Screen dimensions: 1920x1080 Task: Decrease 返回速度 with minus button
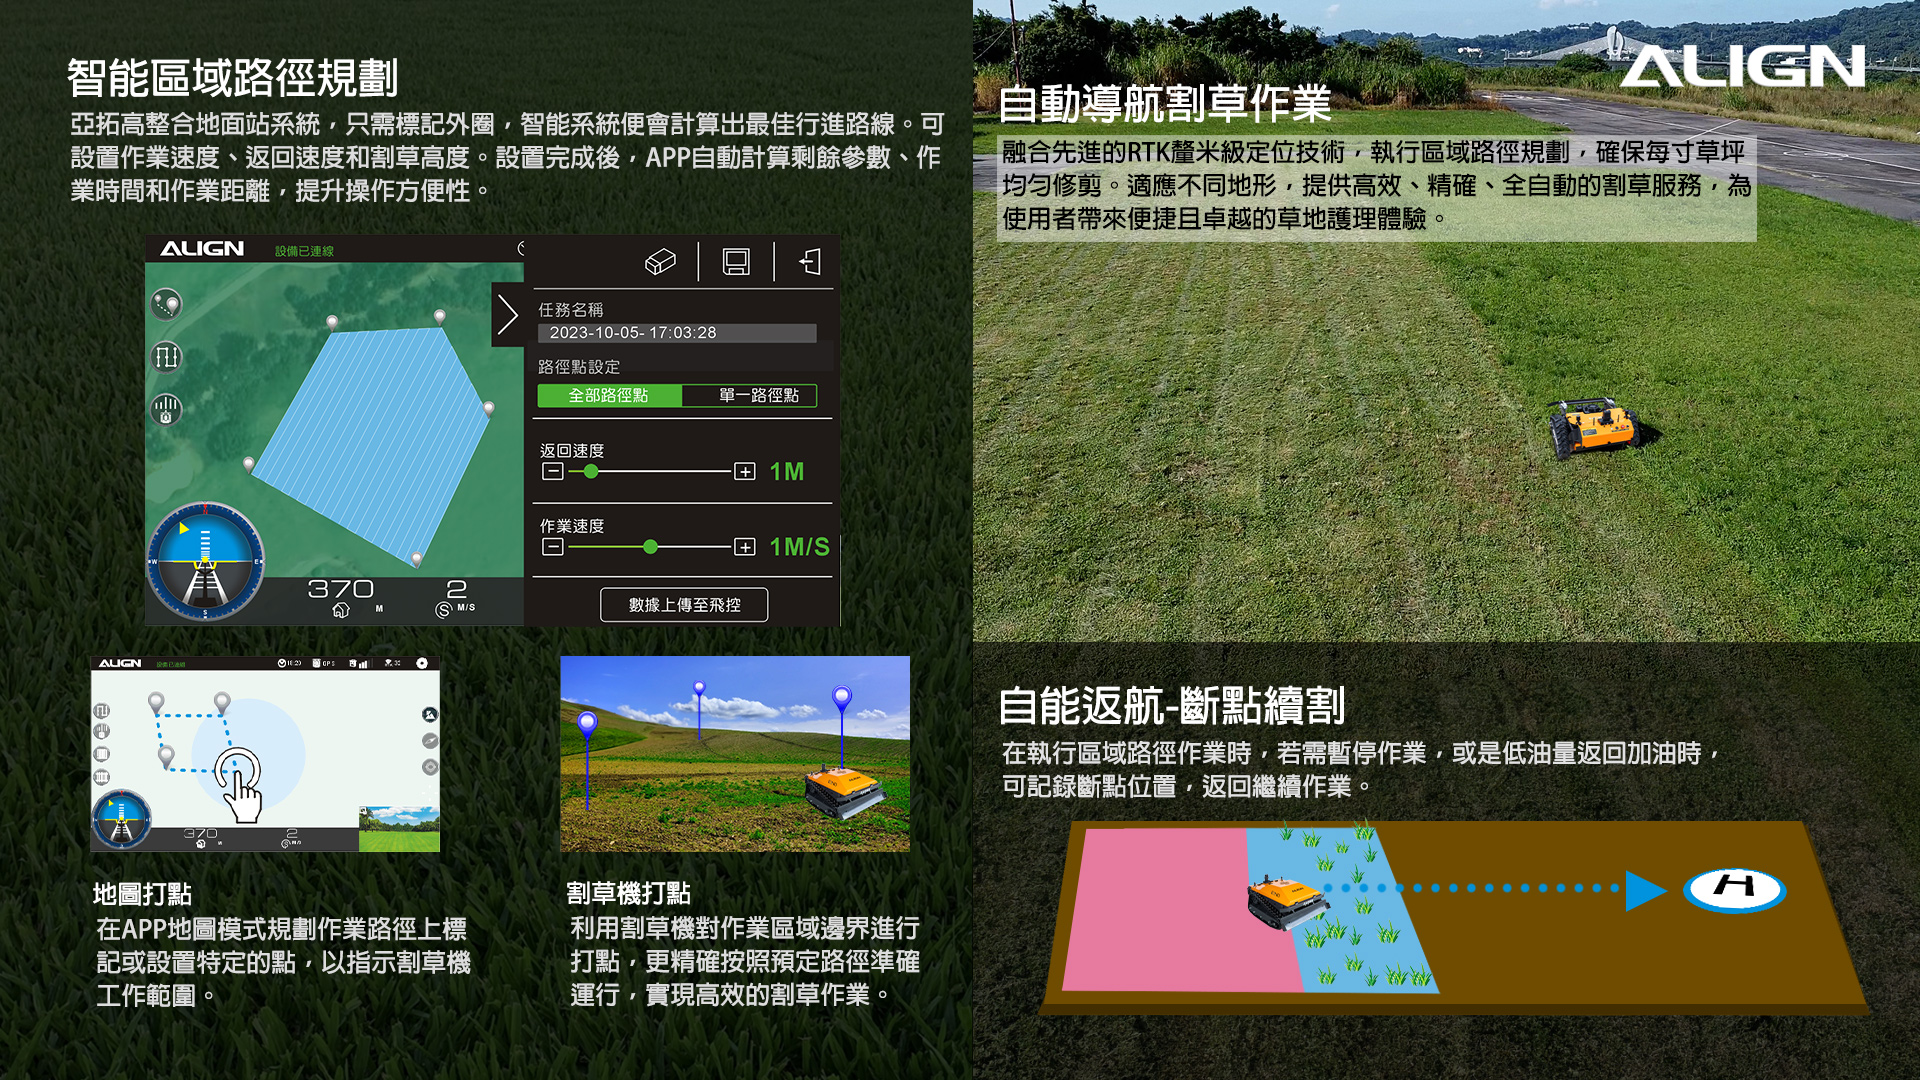553,472
